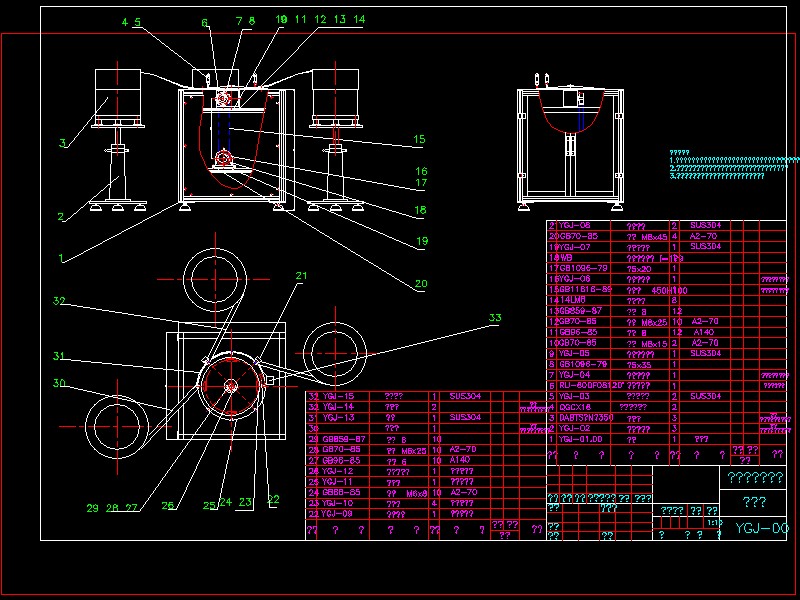Click callout 30 on the left of top view
This screenshot has height=600, width=800.
coord(59,381)
